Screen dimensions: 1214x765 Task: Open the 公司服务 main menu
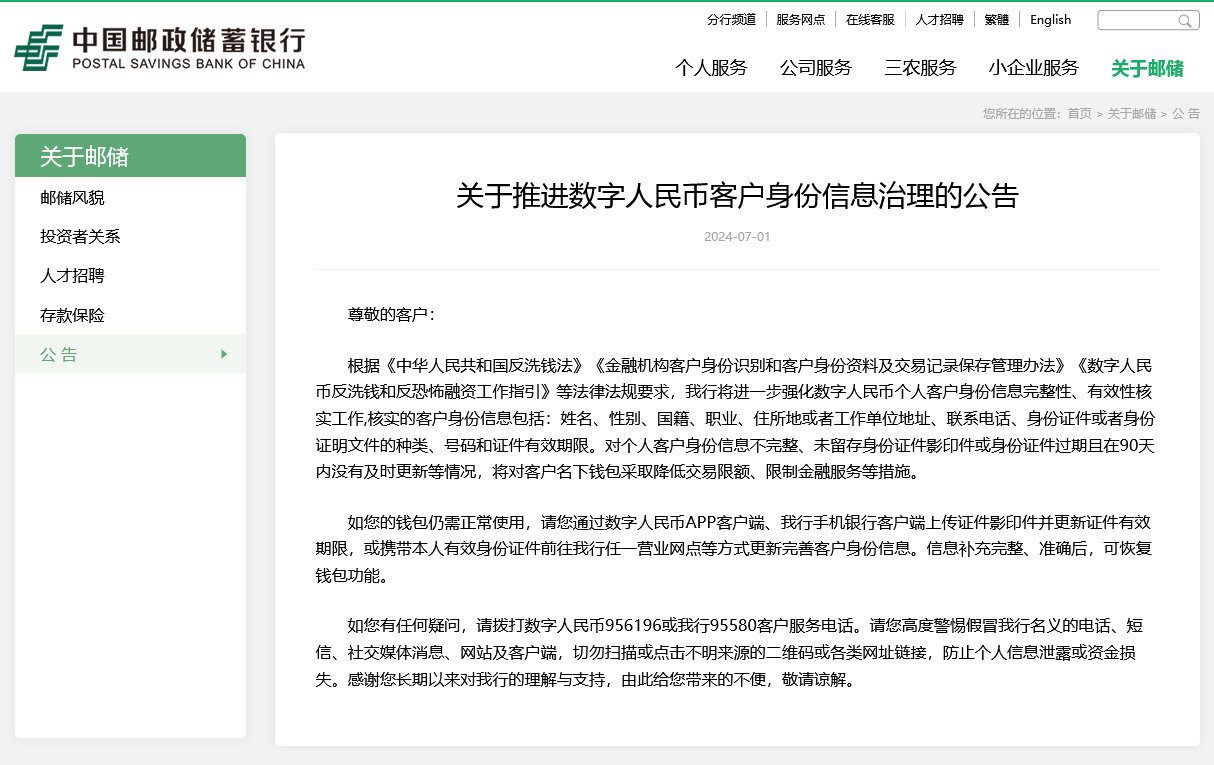[816, 68]
